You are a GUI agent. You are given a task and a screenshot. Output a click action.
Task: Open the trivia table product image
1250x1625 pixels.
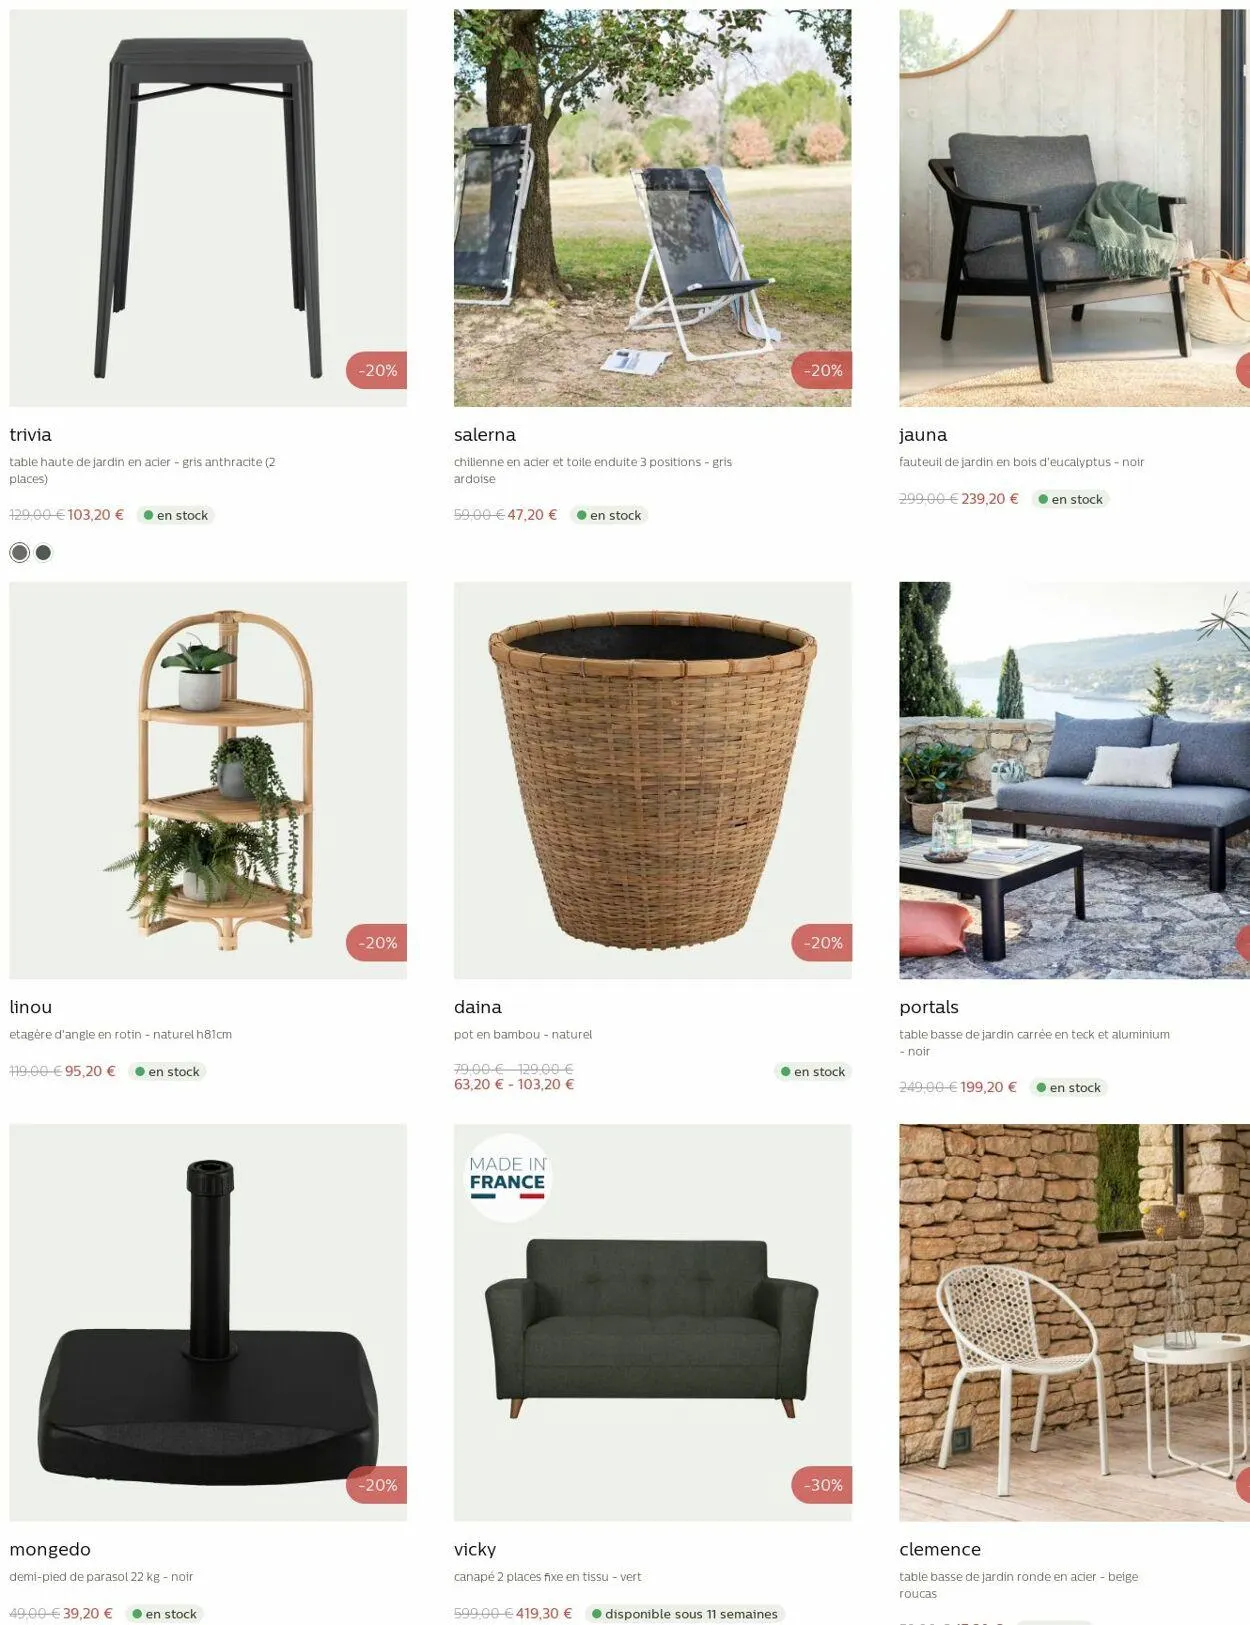point(208,208)
